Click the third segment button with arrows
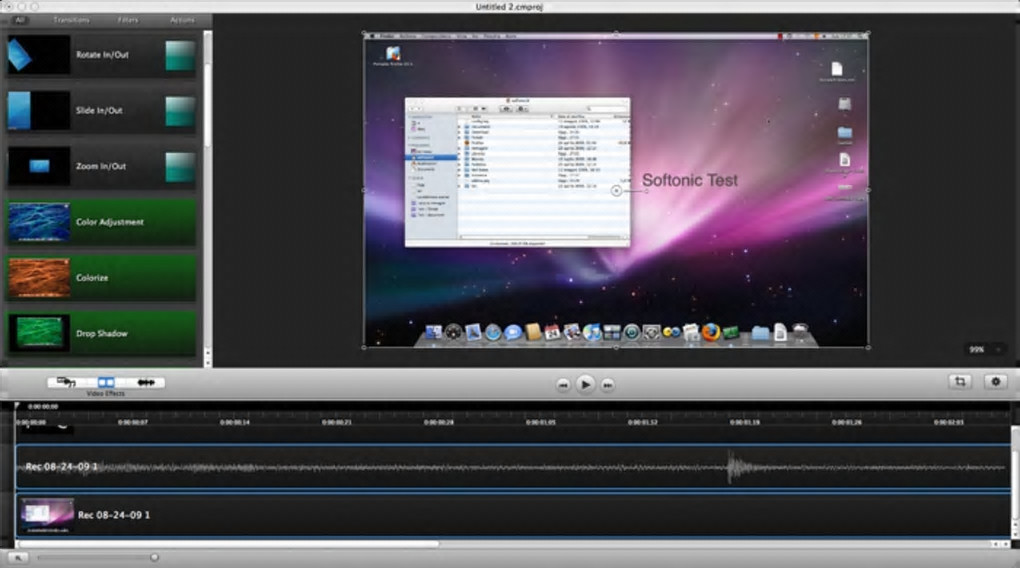 click(x=146, y=382)
